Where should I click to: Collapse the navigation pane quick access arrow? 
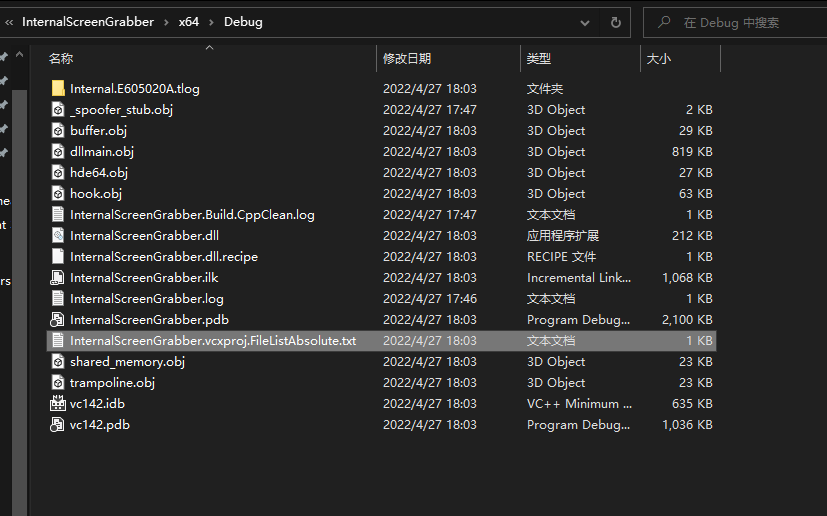(x=20, y=54)
